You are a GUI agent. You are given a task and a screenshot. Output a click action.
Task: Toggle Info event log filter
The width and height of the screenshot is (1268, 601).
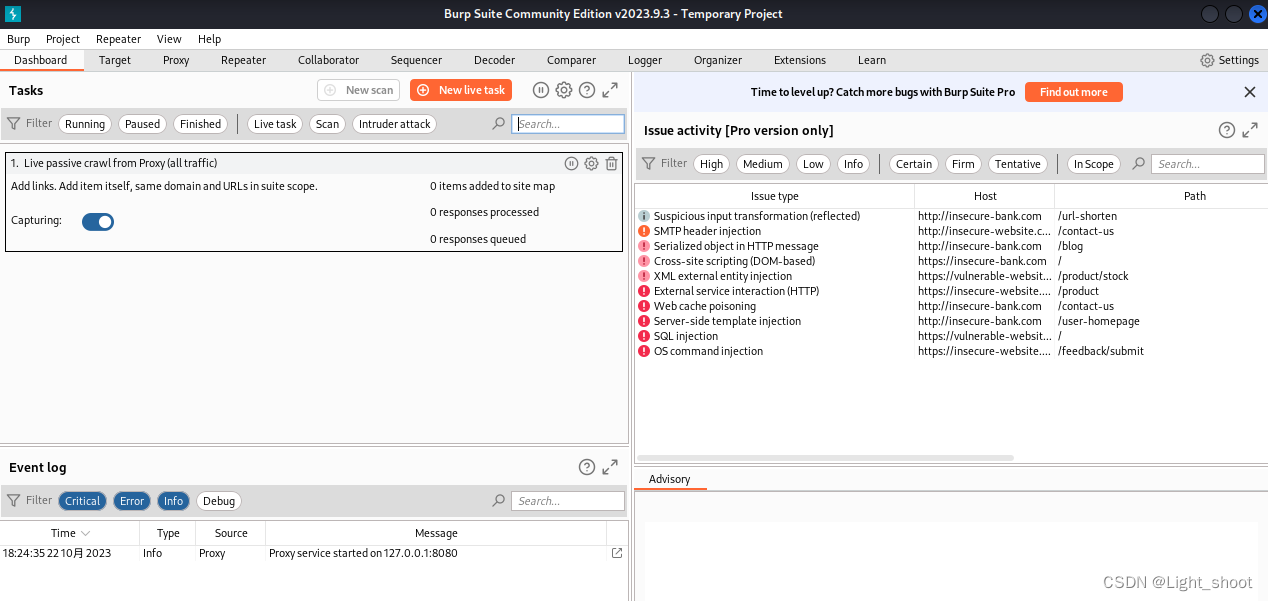click(x=173, y=501)
